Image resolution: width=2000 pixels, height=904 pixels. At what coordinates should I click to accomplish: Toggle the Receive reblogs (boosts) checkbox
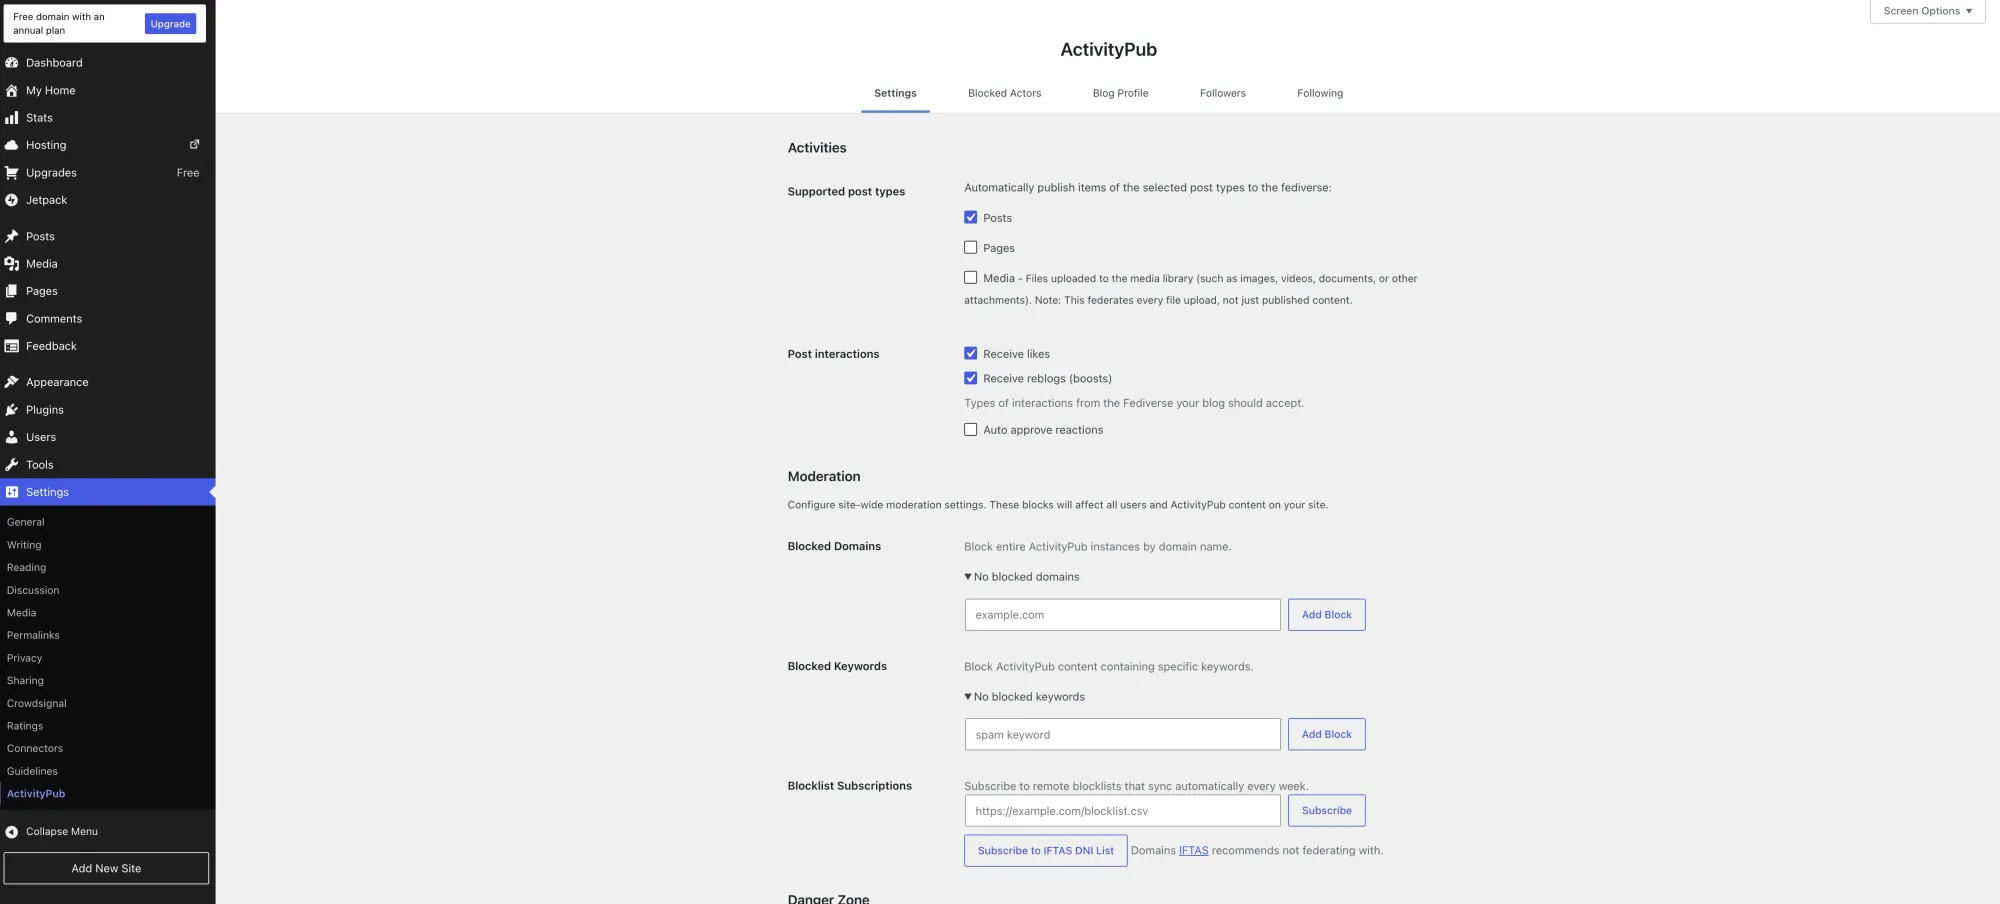(970, 378)
